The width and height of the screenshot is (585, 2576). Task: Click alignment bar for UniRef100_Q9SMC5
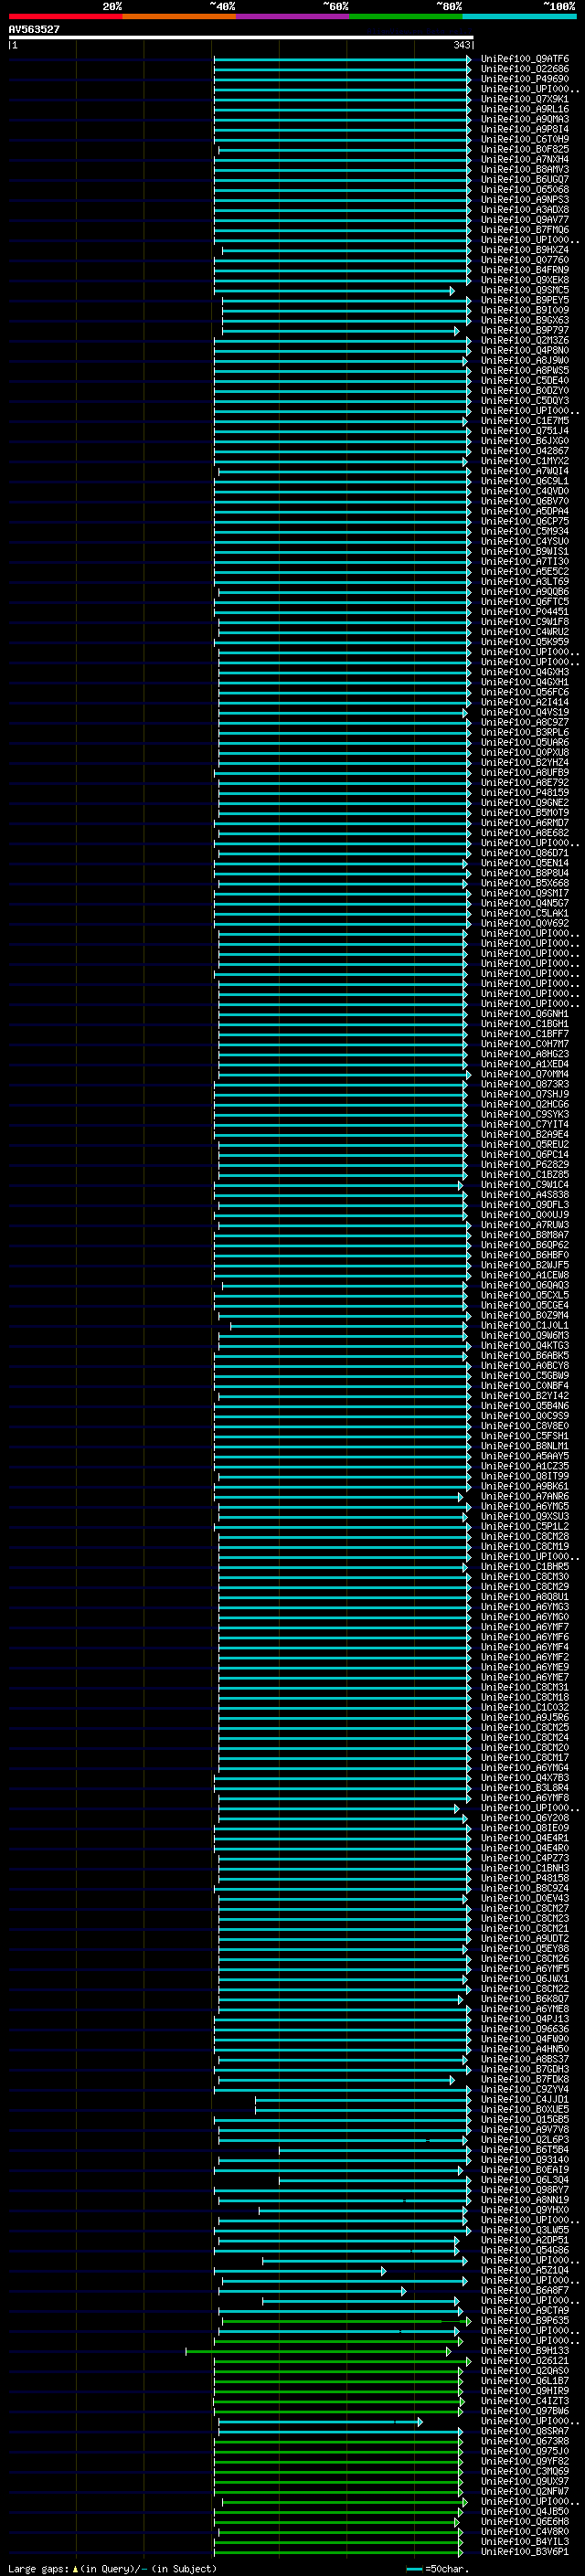[334, 291]
